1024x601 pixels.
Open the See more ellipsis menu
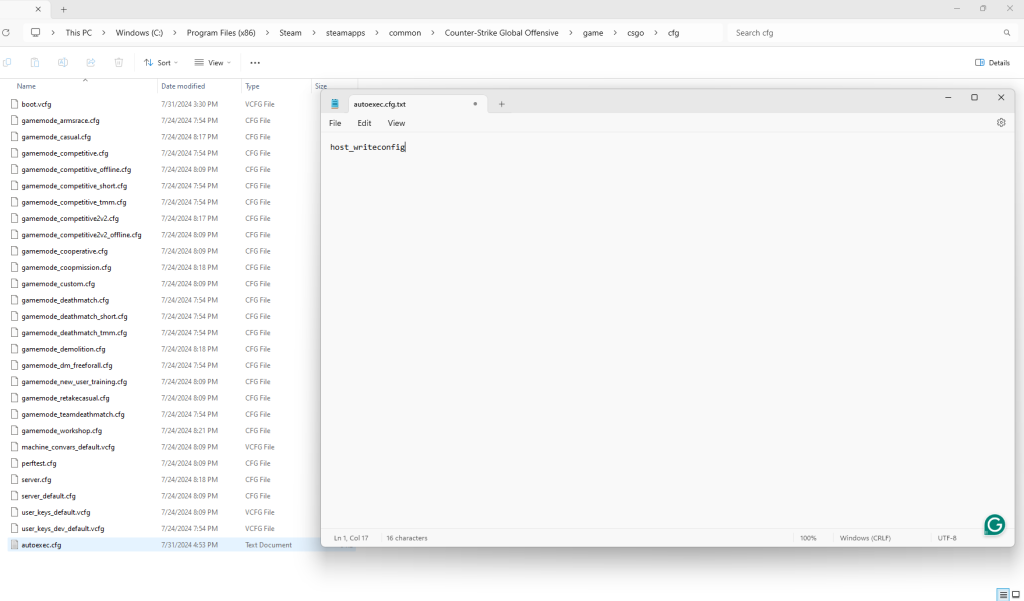point(255,62)
